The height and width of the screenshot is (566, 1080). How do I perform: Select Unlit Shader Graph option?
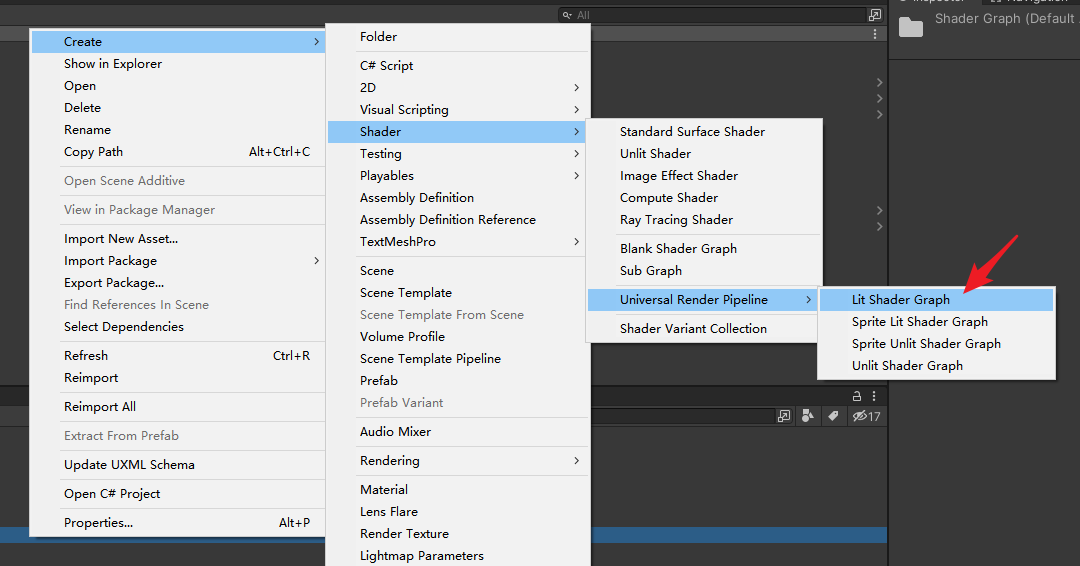pos(936,366)
